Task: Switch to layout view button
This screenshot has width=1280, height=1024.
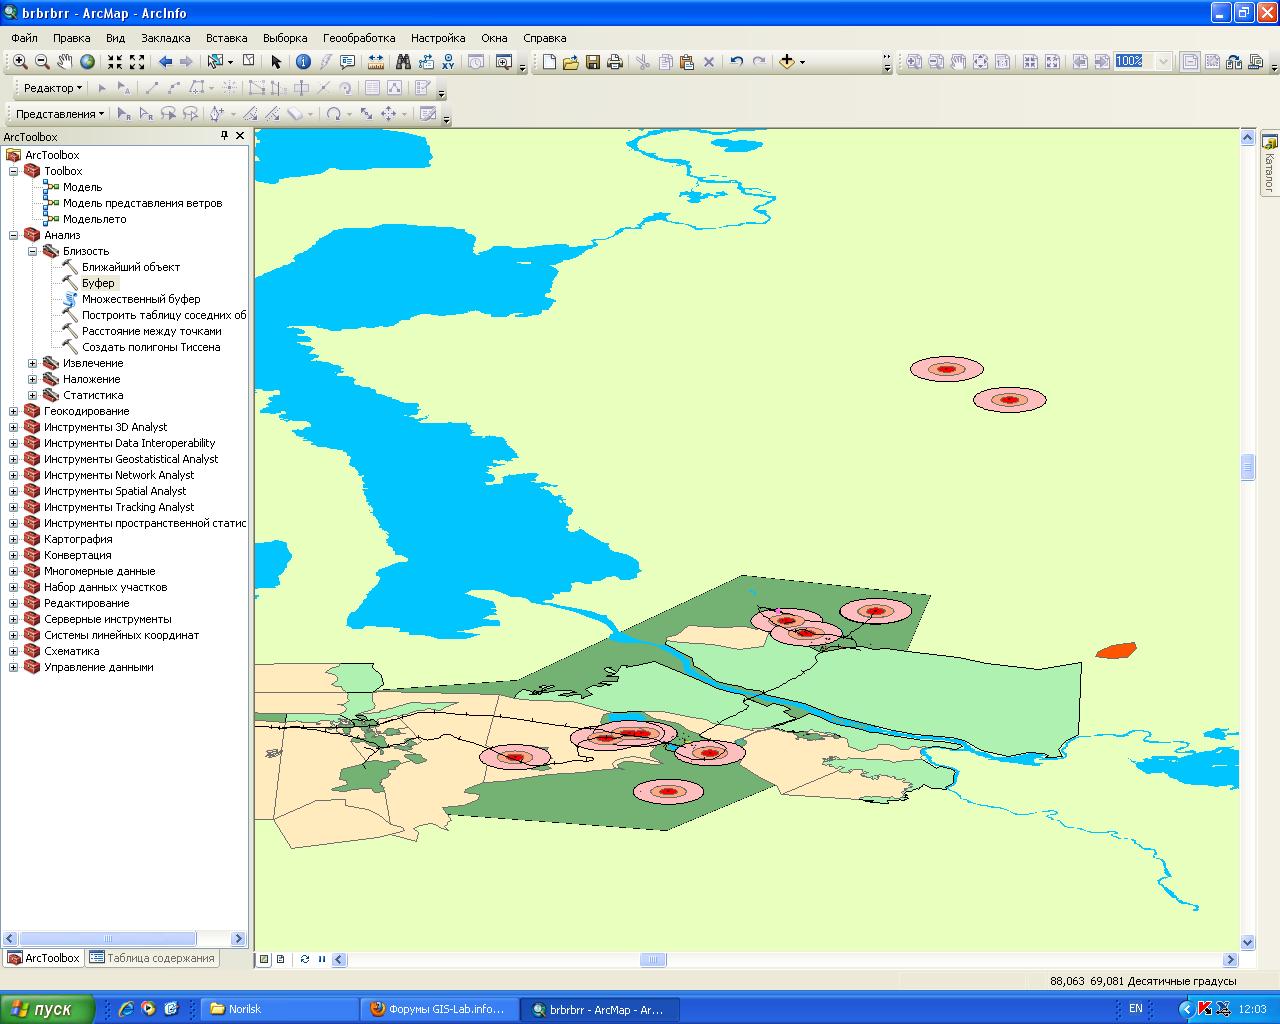Action: point(280,959)
